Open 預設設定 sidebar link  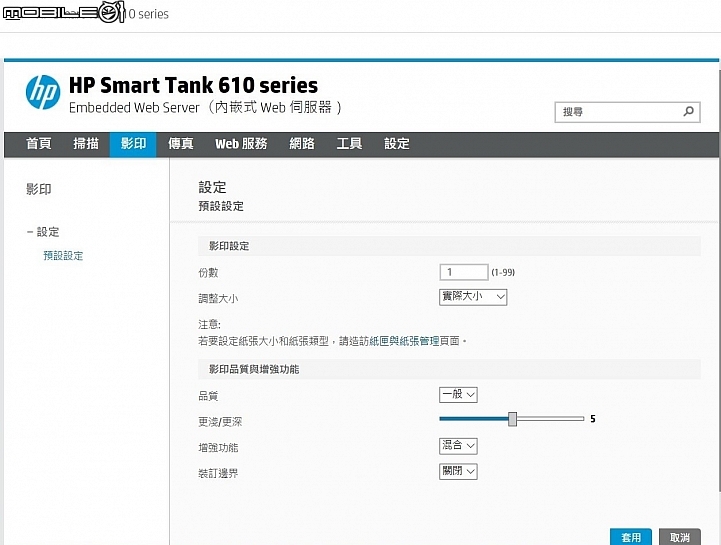tap(63, 256)
